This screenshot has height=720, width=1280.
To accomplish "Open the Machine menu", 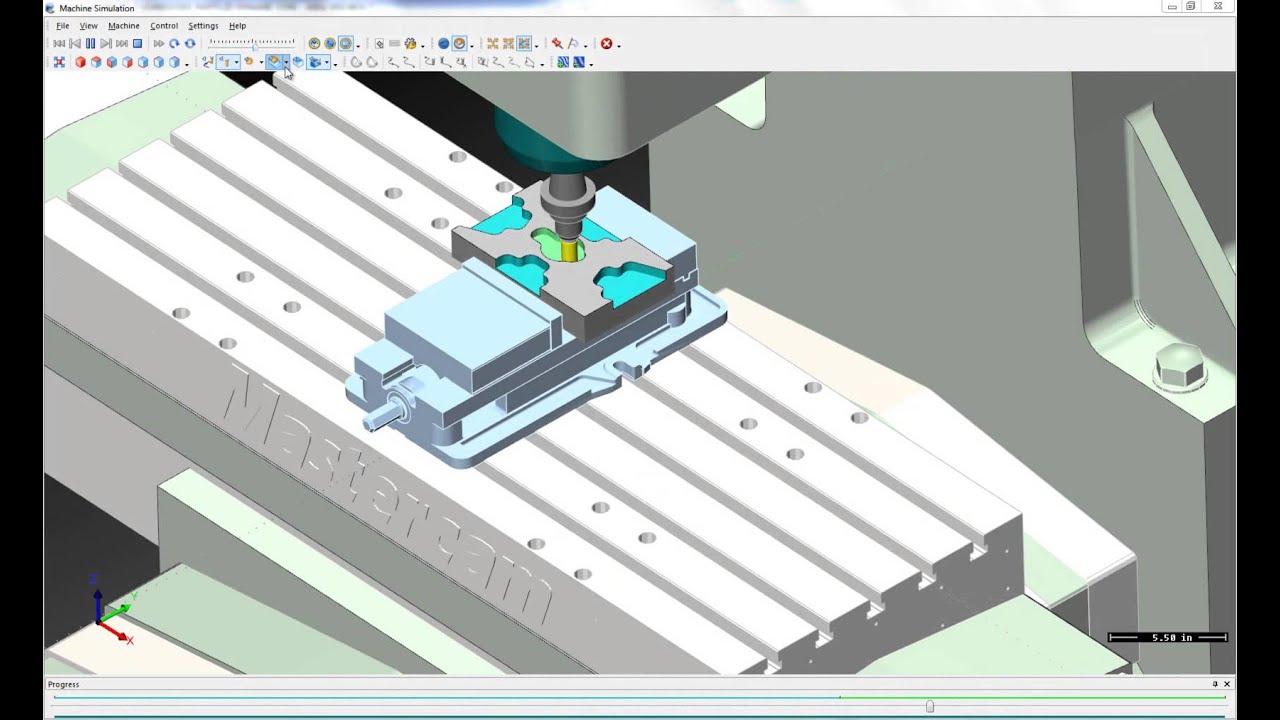I will click(124, 26).
